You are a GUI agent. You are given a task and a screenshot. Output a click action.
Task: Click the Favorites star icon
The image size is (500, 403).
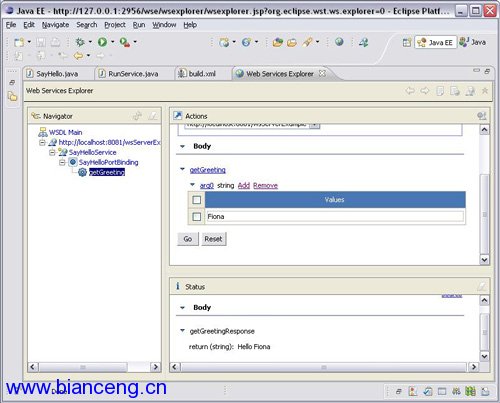point(485,90)
